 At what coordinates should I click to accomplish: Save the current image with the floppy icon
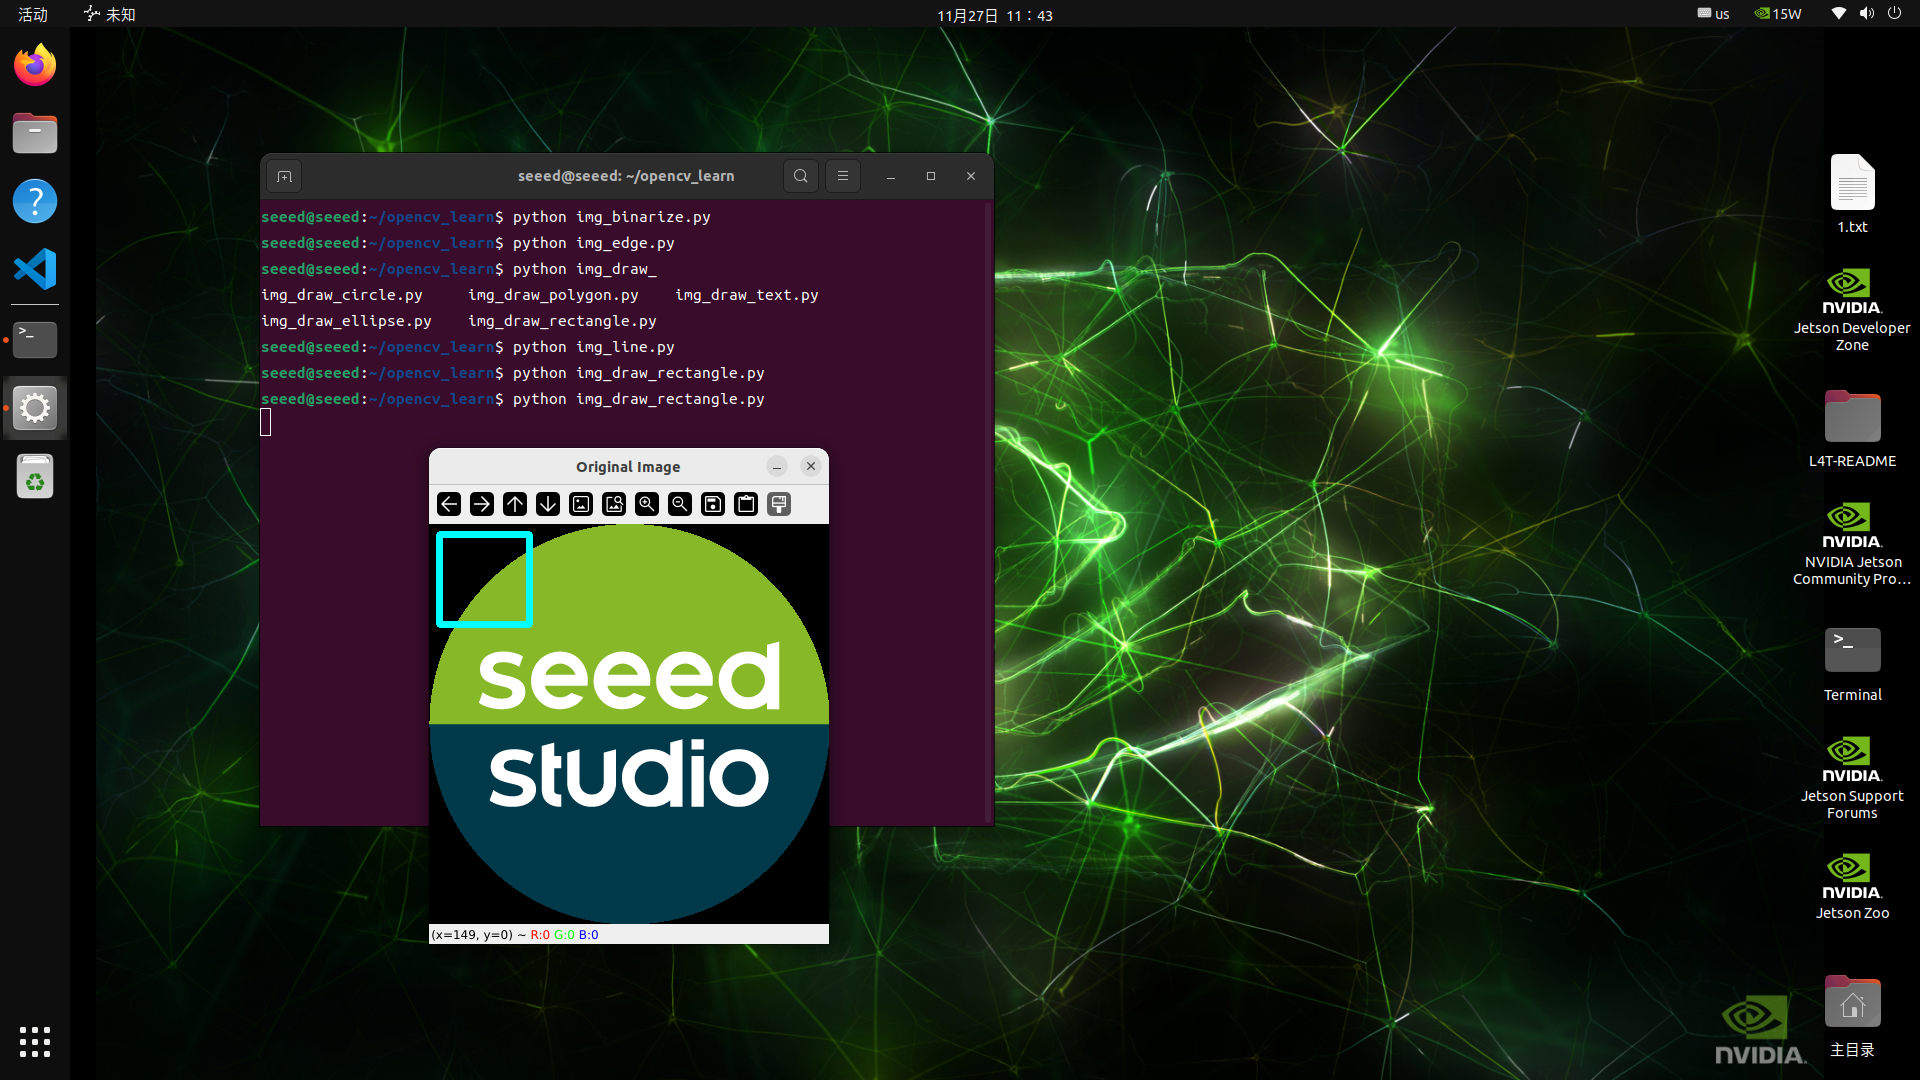click(x=713, y=504)
